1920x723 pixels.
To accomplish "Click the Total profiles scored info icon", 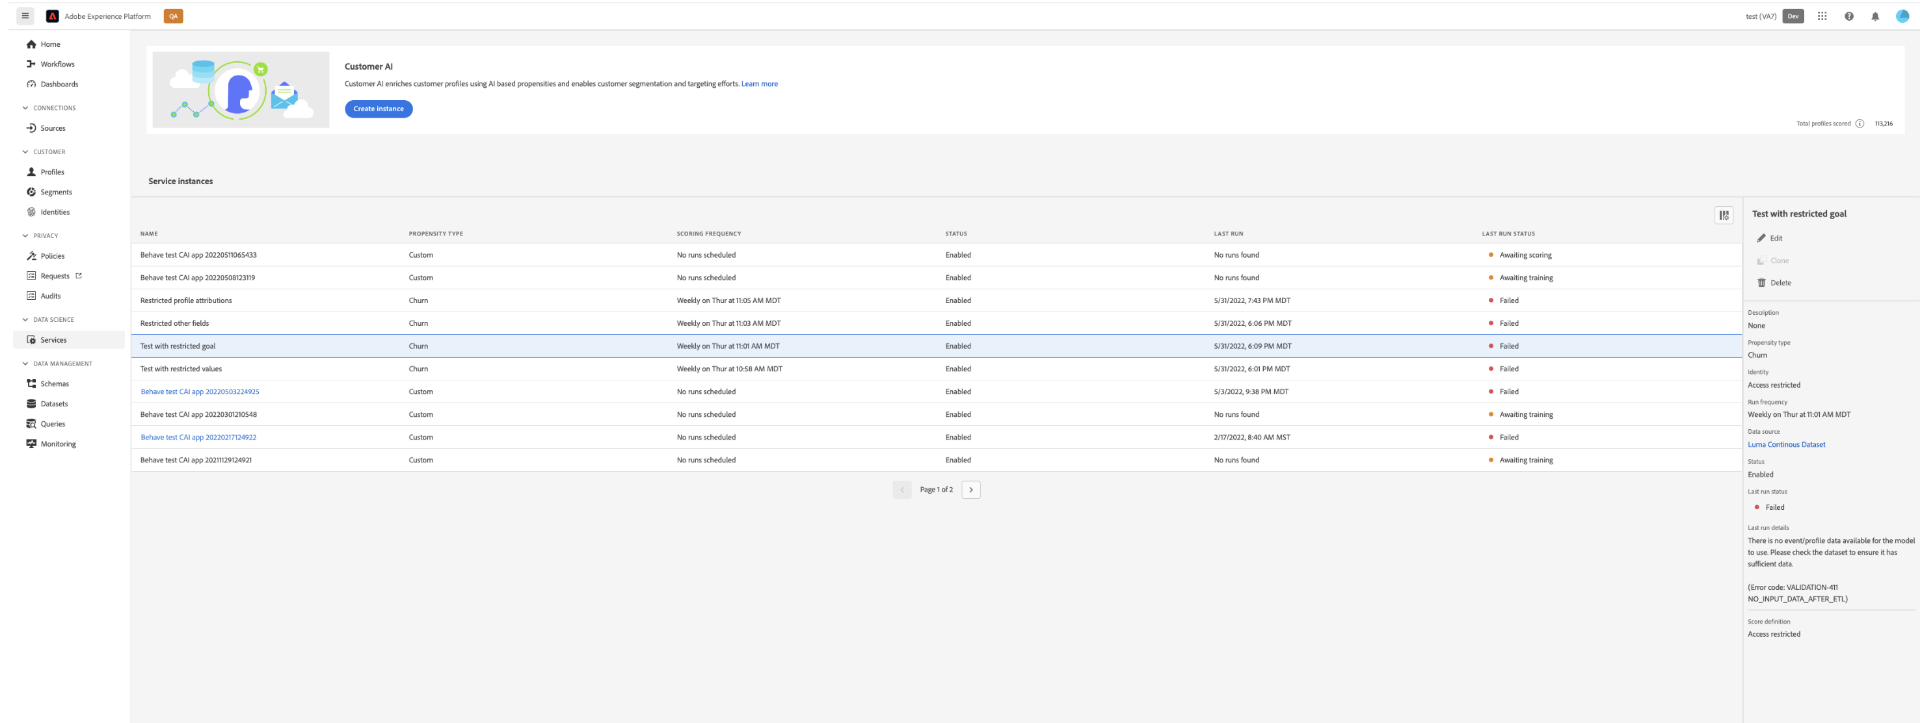I will (x=1860, y=124).
